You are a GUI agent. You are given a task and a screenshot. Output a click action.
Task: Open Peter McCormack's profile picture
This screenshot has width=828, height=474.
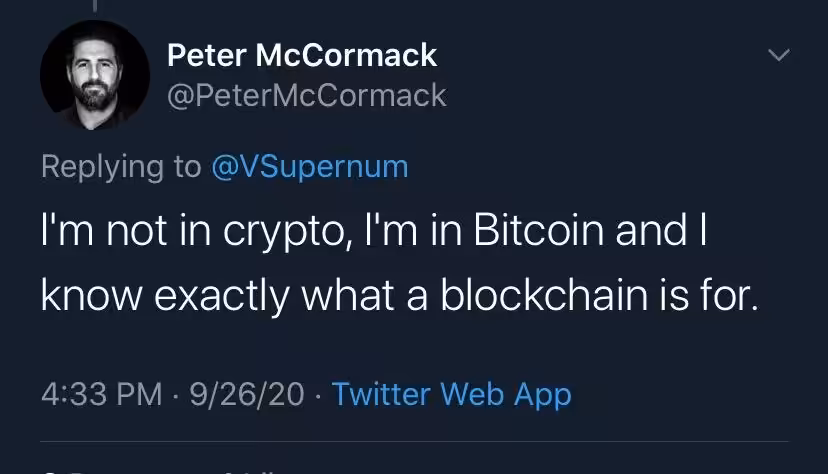click(x=95, y=74)
